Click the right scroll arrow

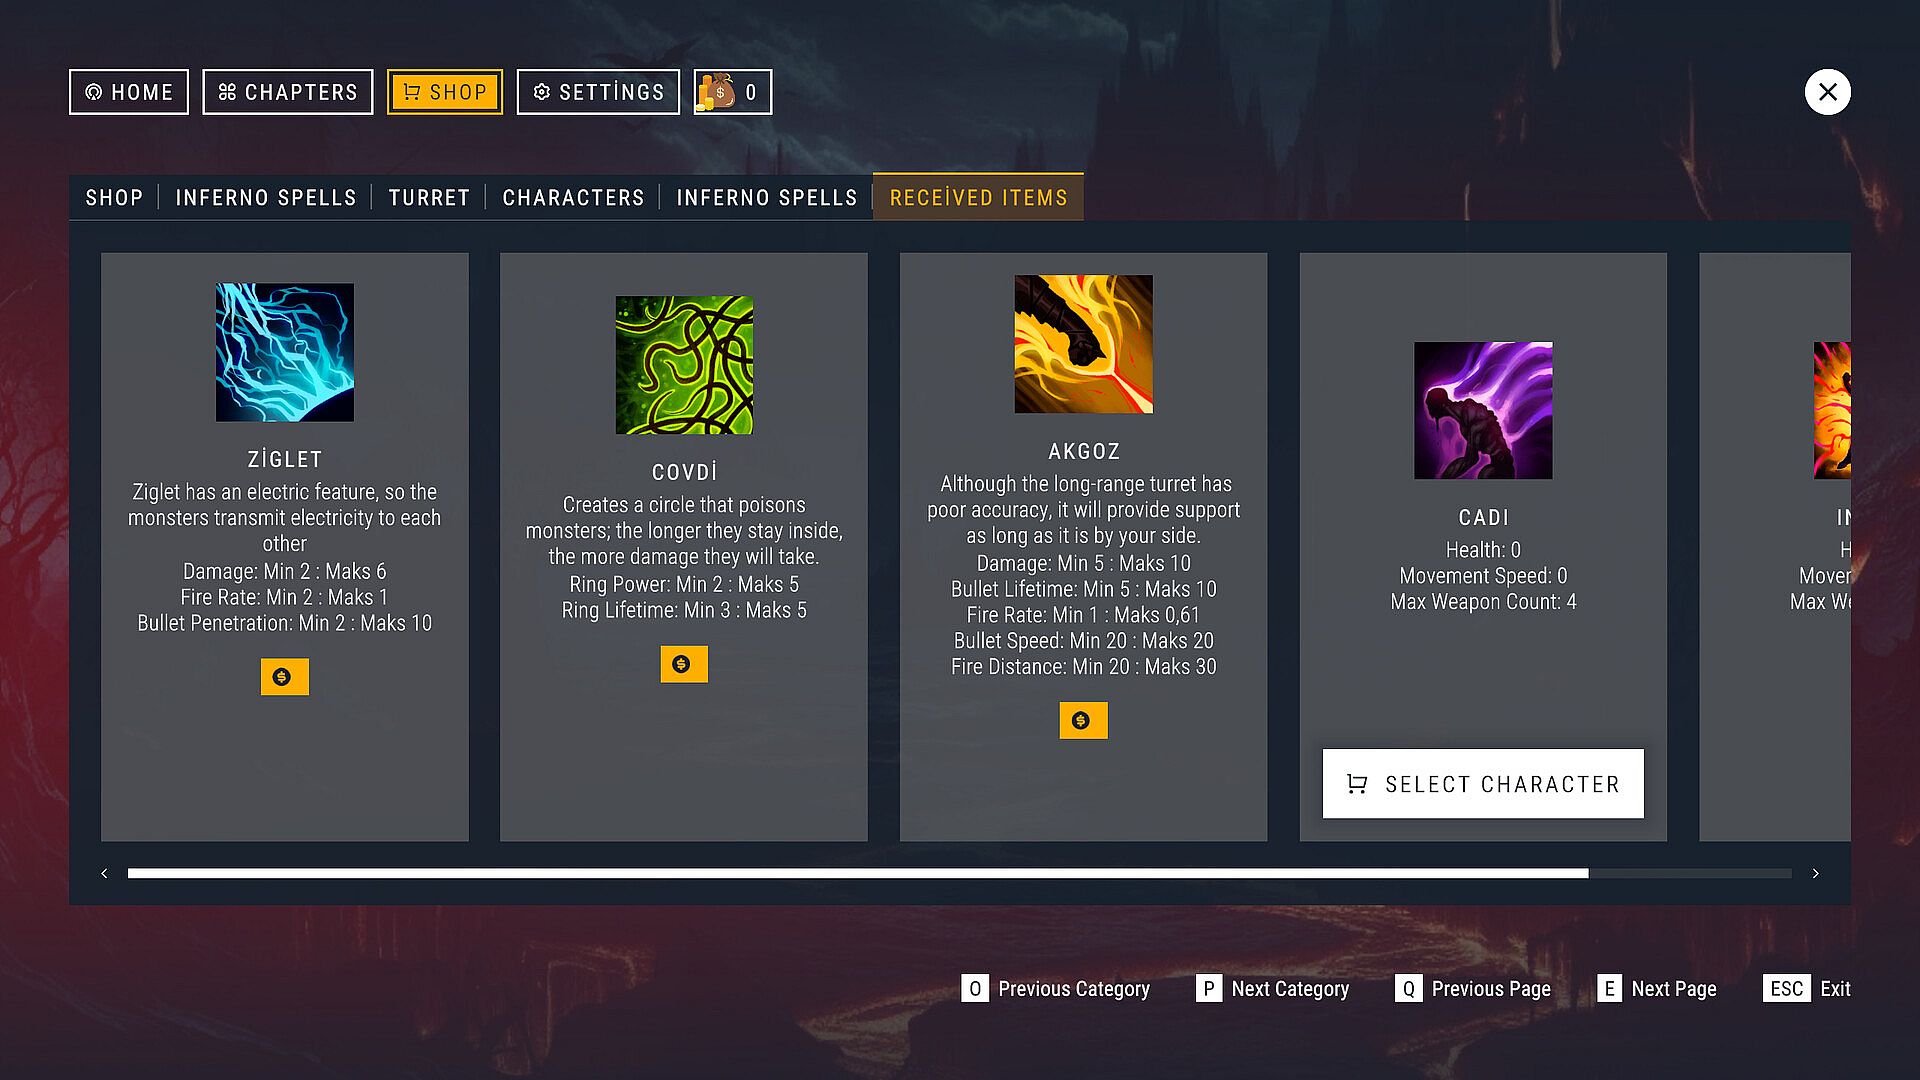tap(1816, 873)
